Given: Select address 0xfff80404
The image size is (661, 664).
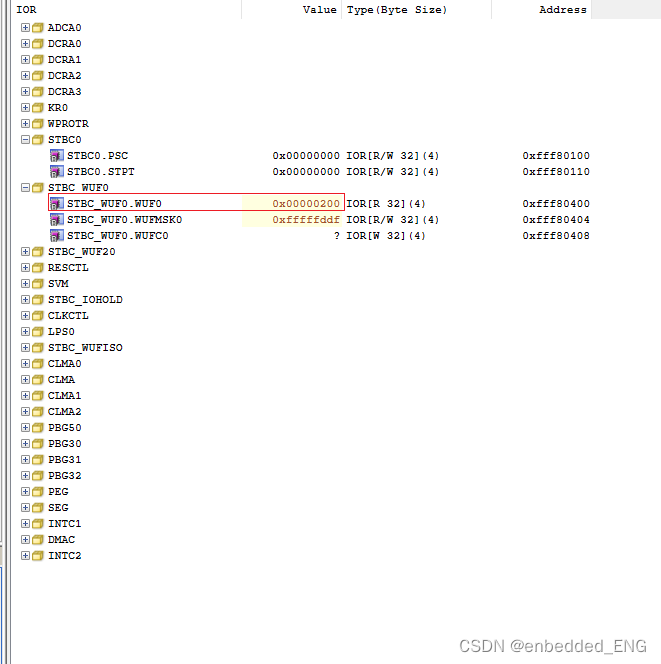Looking at the screenshot, I should point(556,220).
